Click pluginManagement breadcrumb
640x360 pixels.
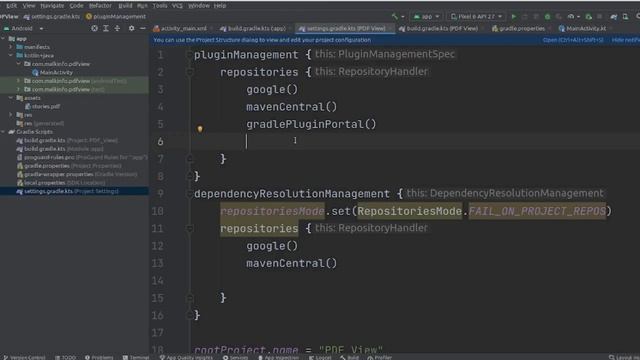click(116, 17)
